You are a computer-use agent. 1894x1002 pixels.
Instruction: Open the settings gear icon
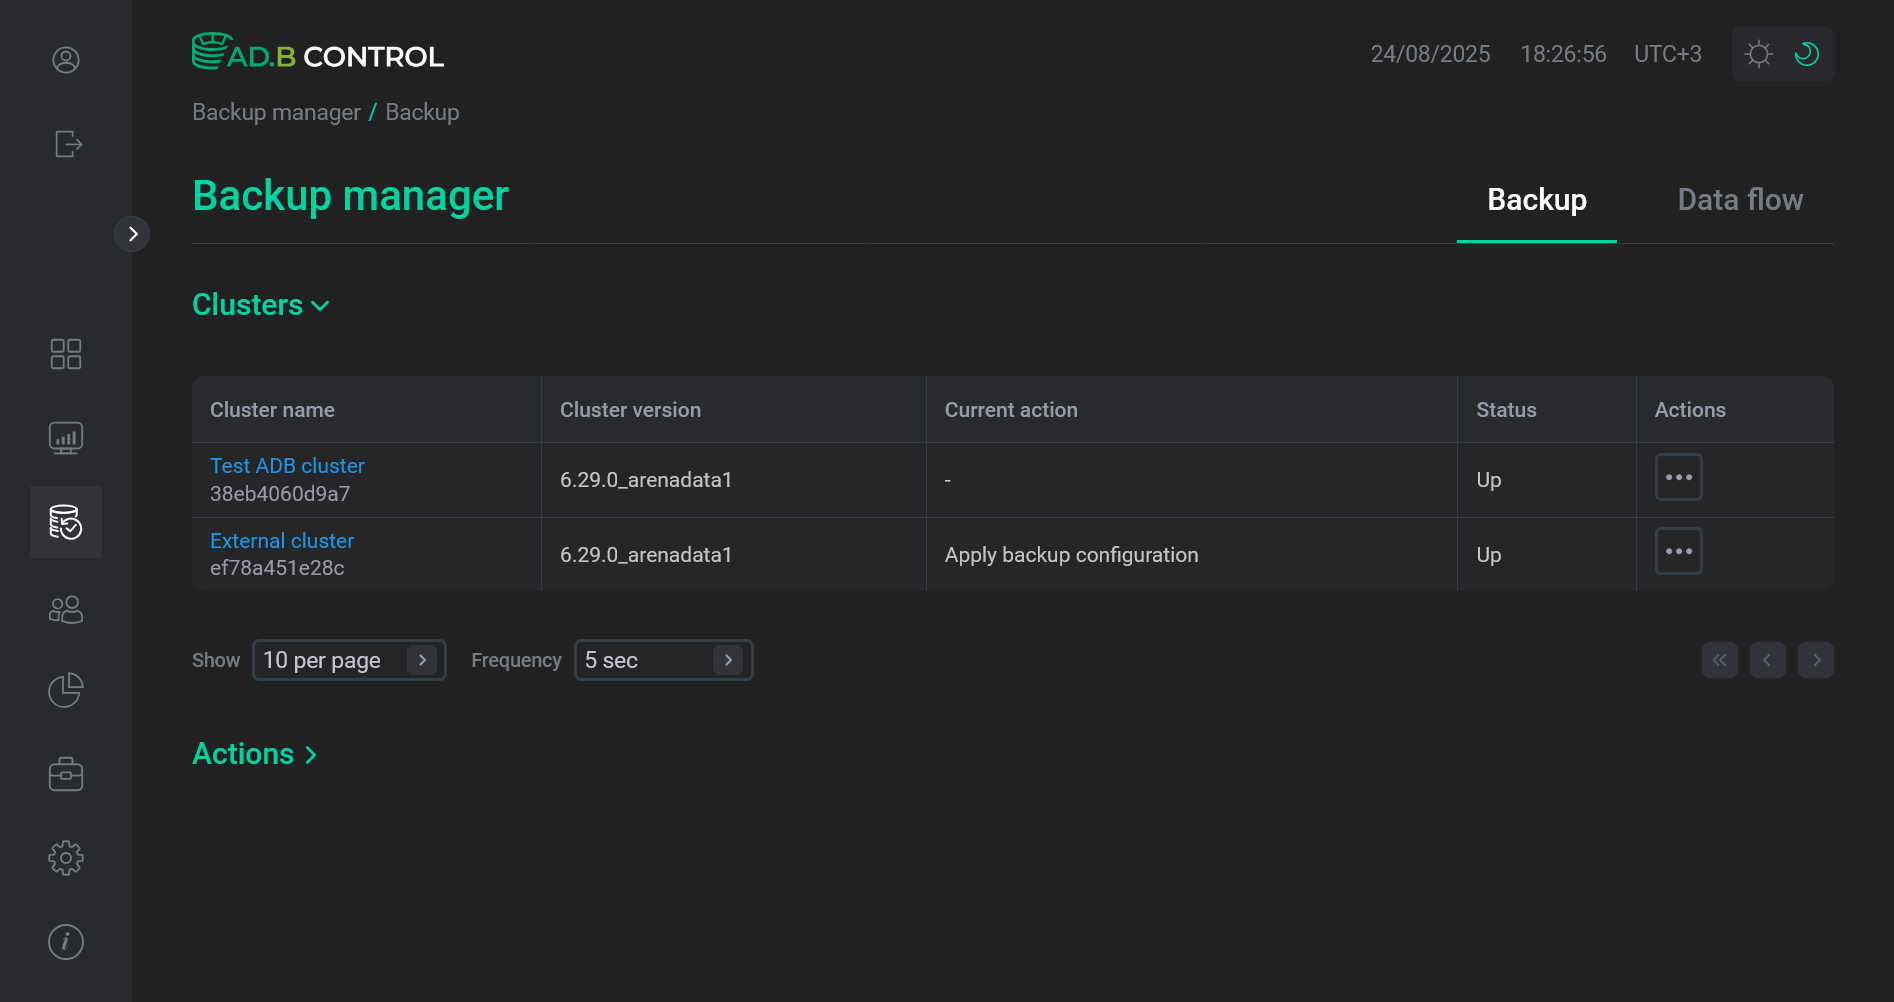[x=65, y=857]
